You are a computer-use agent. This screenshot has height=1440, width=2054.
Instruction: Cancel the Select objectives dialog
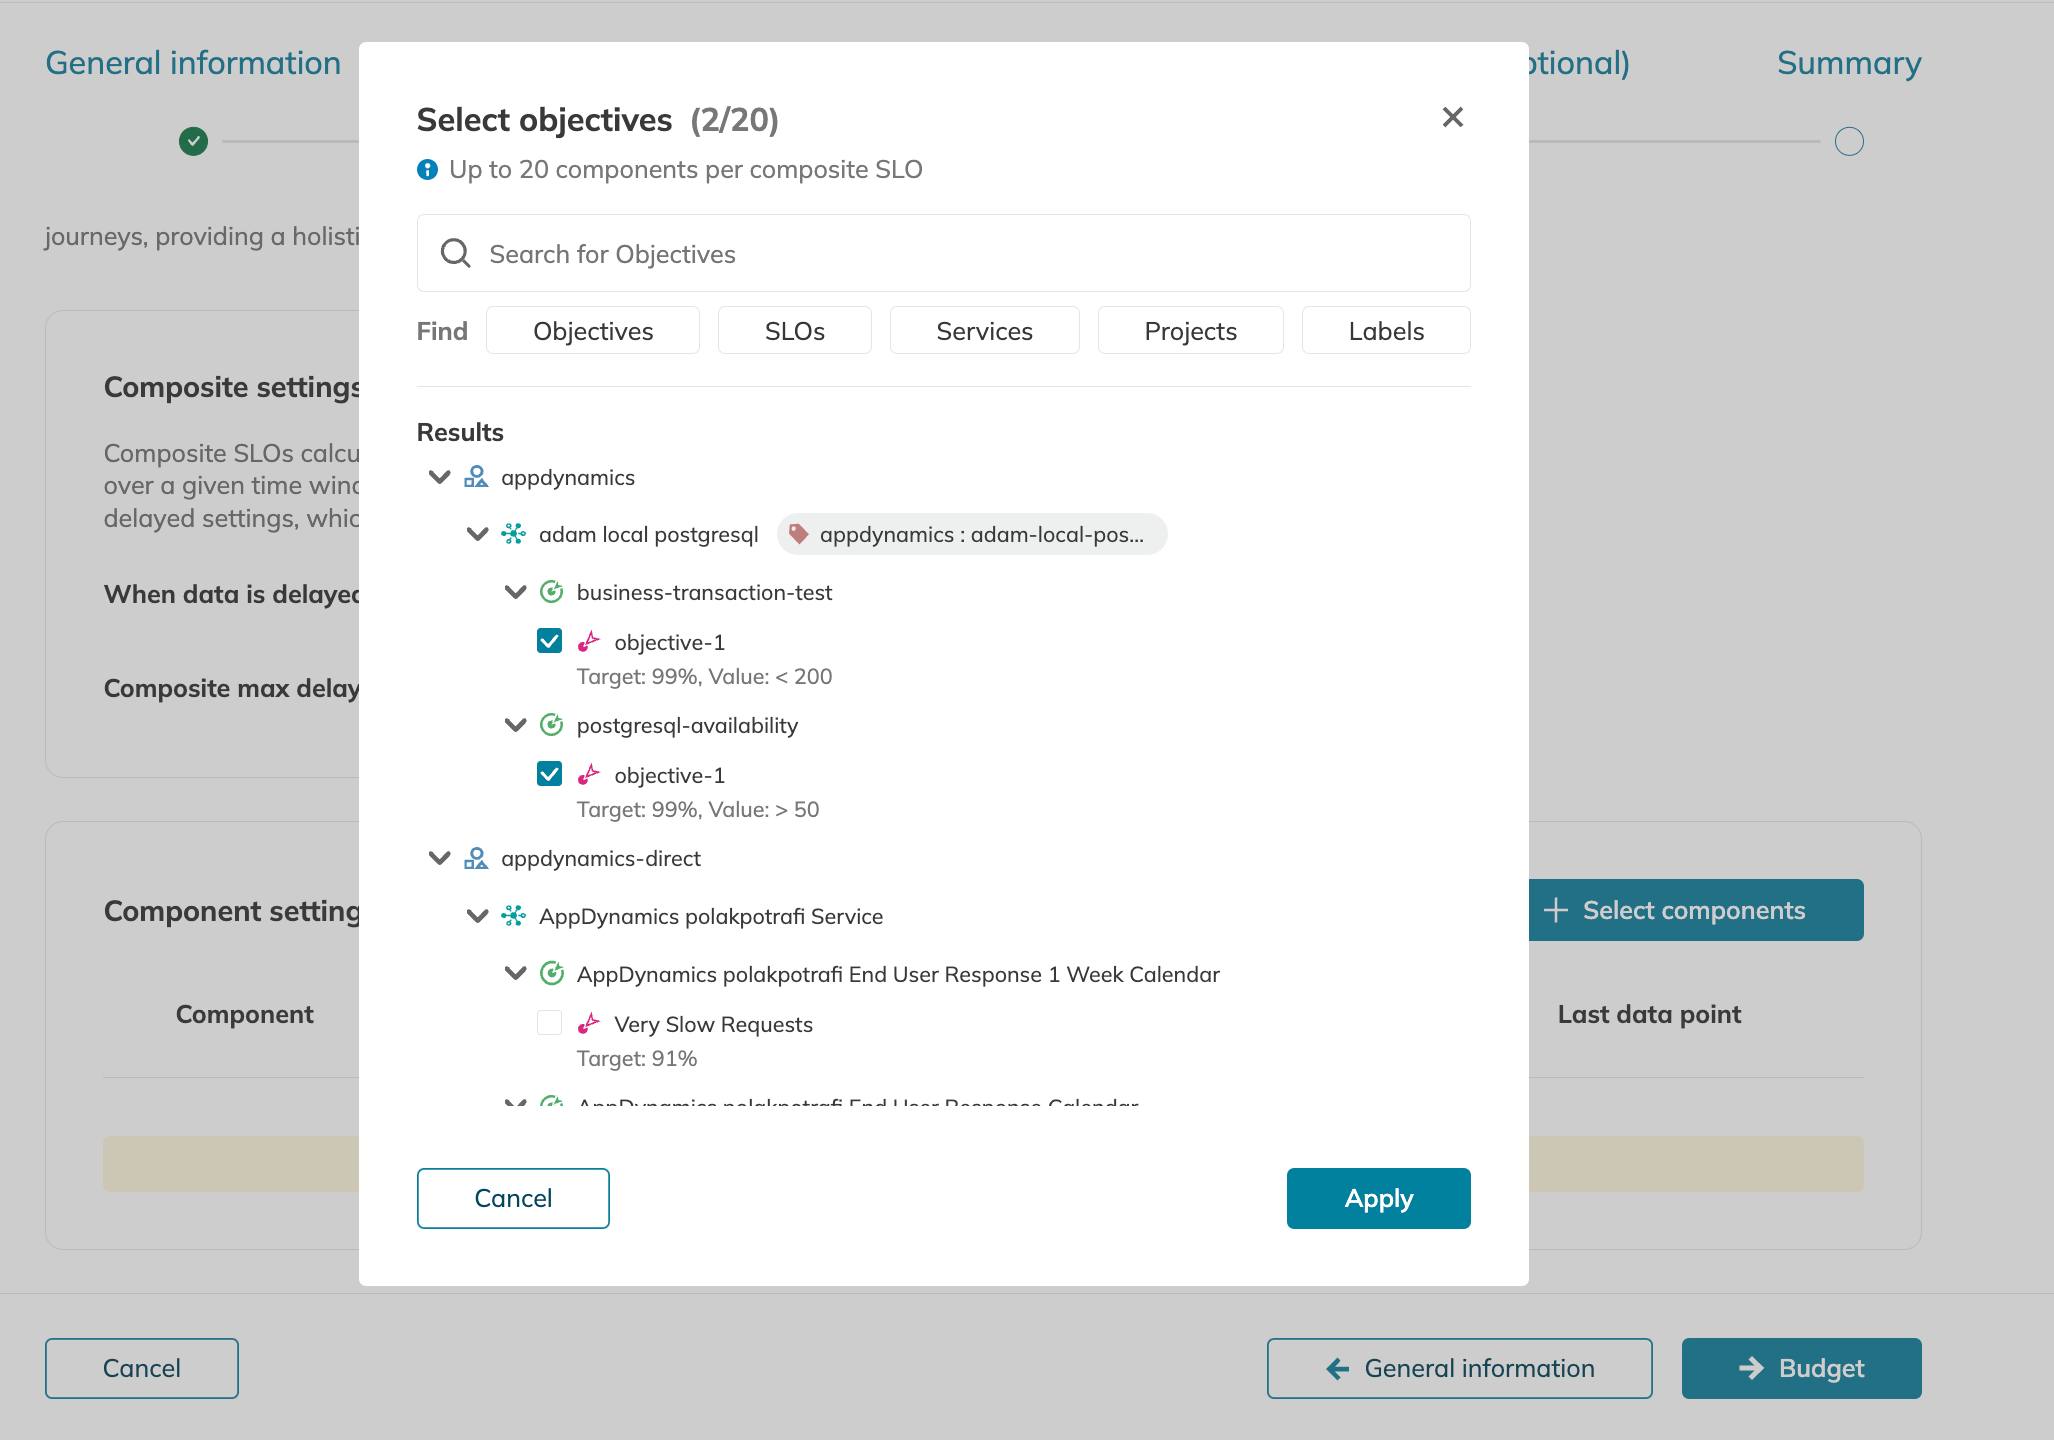coord(513,1198)
